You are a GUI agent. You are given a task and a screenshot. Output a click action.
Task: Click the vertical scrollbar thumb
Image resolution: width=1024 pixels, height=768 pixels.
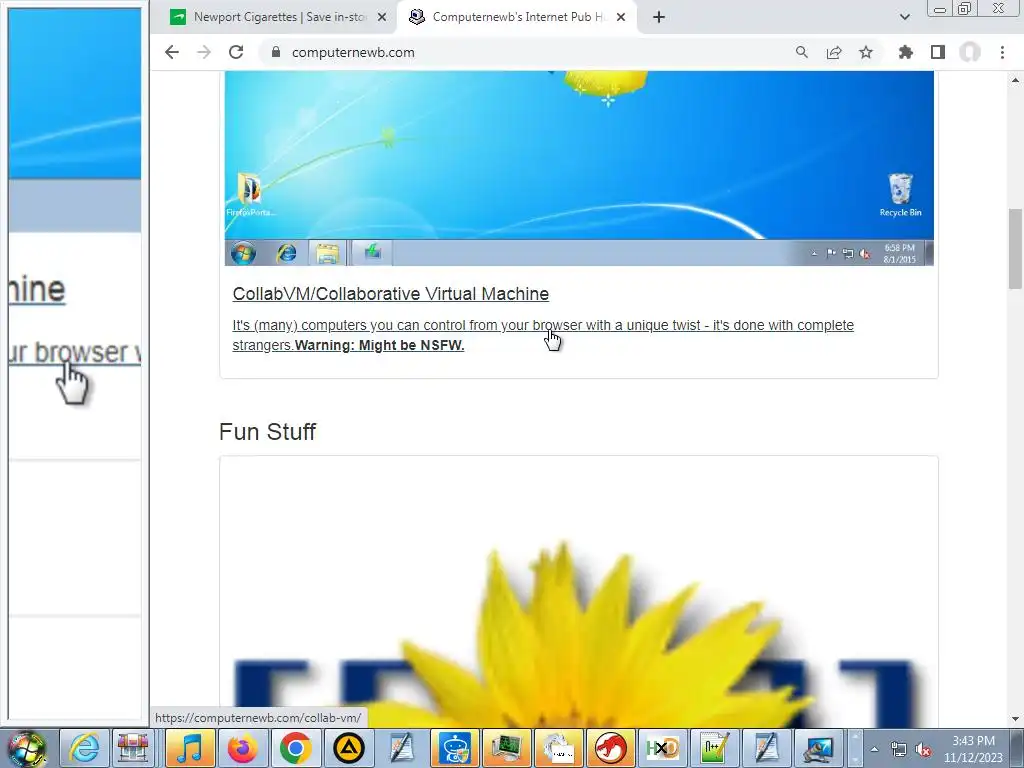click(1015, 248)
